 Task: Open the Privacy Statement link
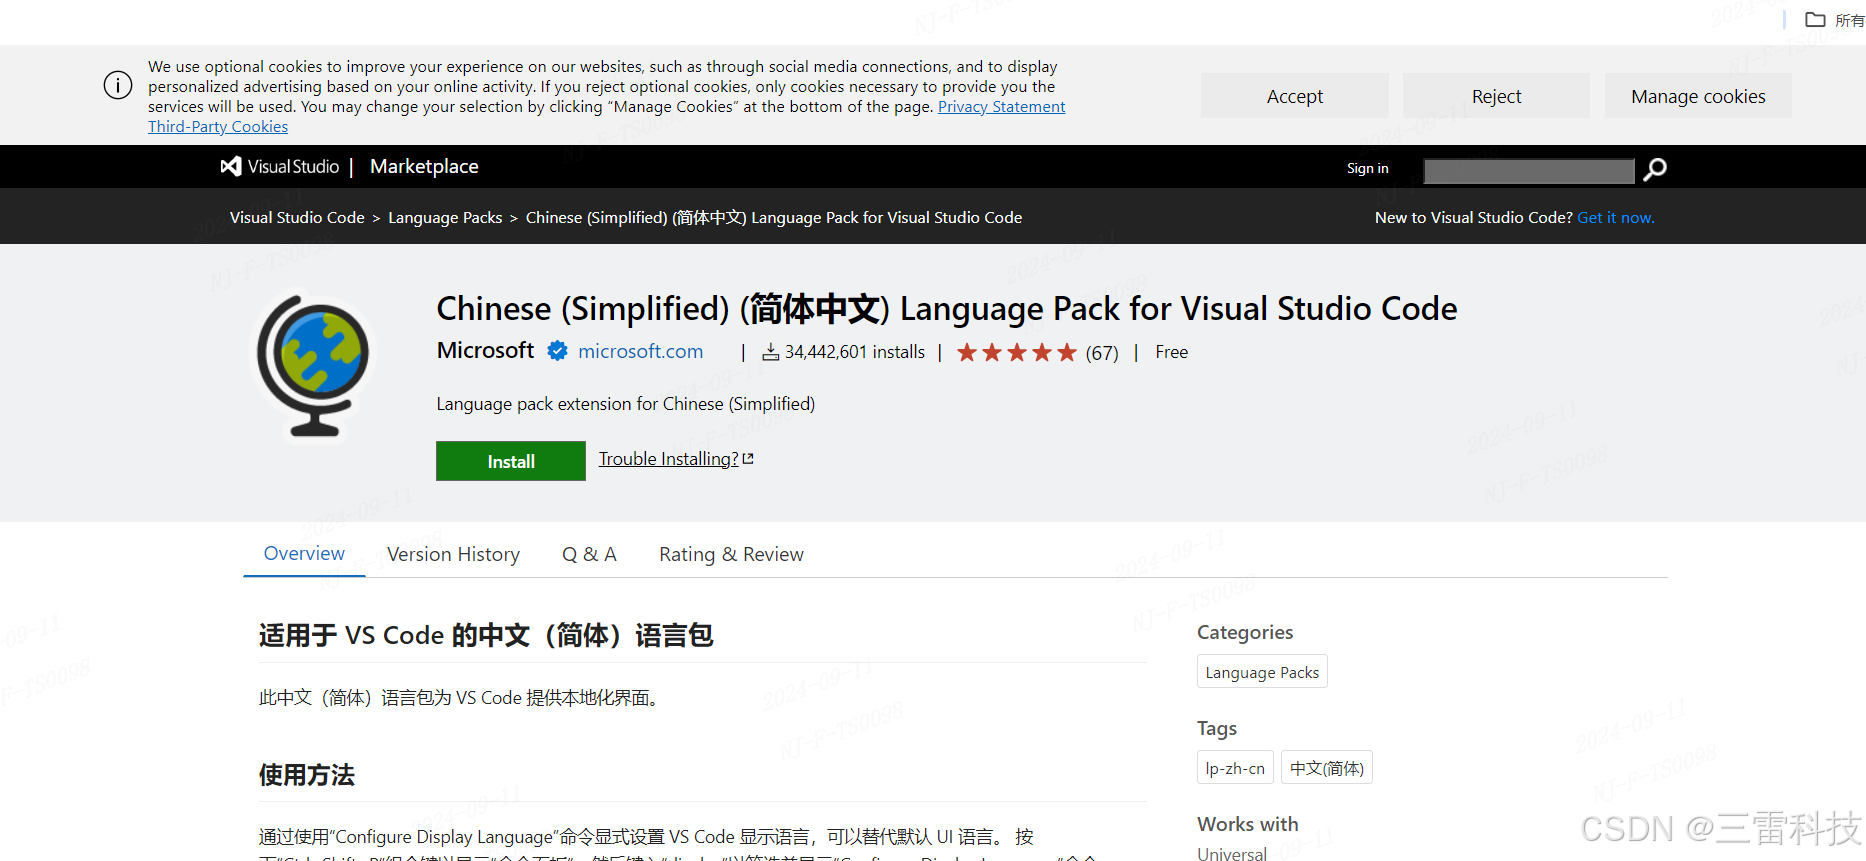(1001, 107)
